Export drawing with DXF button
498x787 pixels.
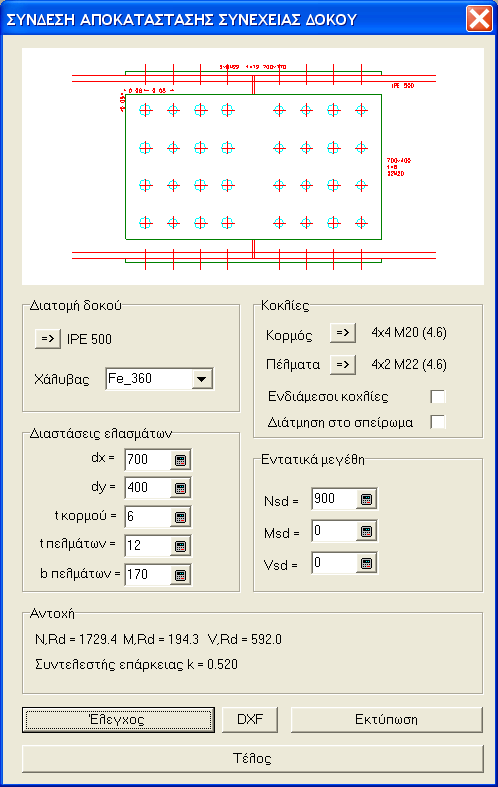click(250, 720)
